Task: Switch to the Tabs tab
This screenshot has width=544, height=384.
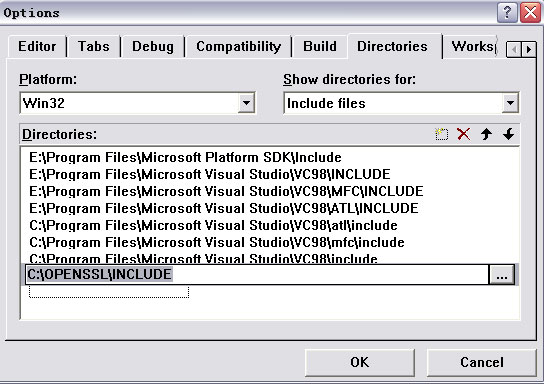Action: 94,46
